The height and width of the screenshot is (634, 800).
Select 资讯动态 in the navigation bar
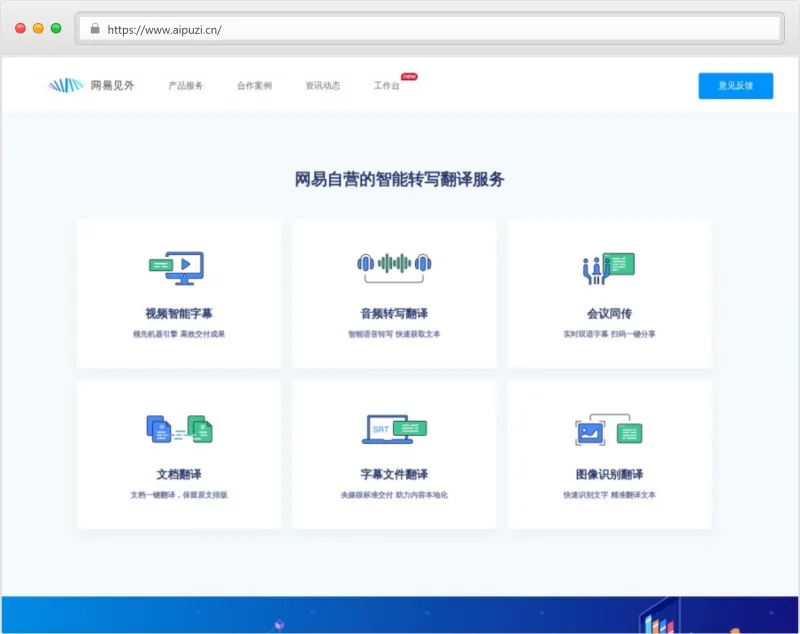click(x=320, y=86)
